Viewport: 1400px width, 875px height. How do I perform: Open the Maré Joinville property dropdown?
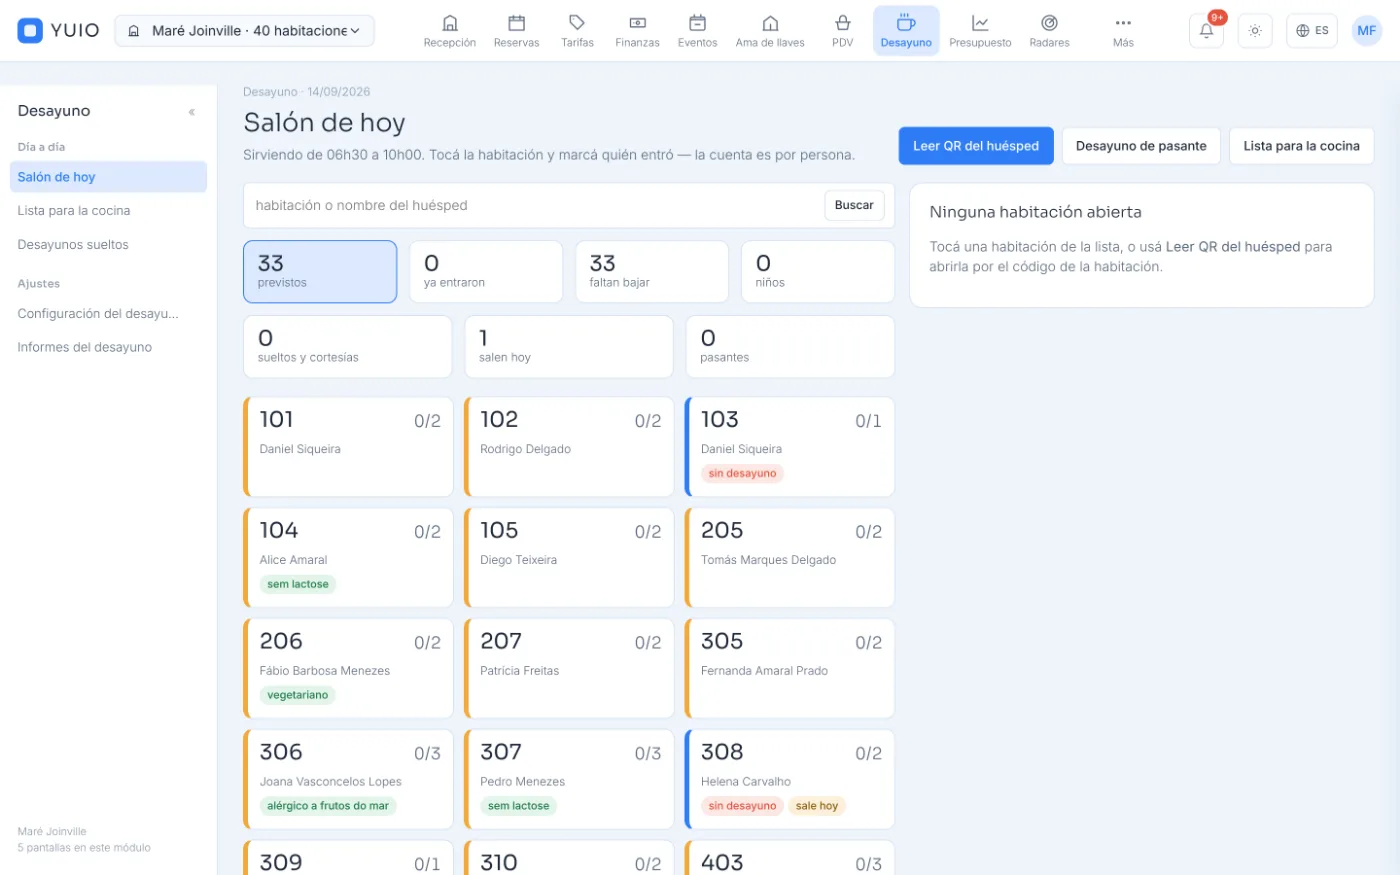tap(245, 31)
